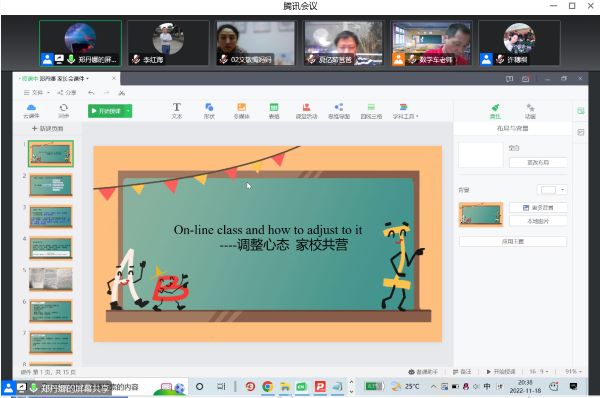Open the File (文件) menu
The height and width of the screenshot is (398, 600).
(37, 93)
